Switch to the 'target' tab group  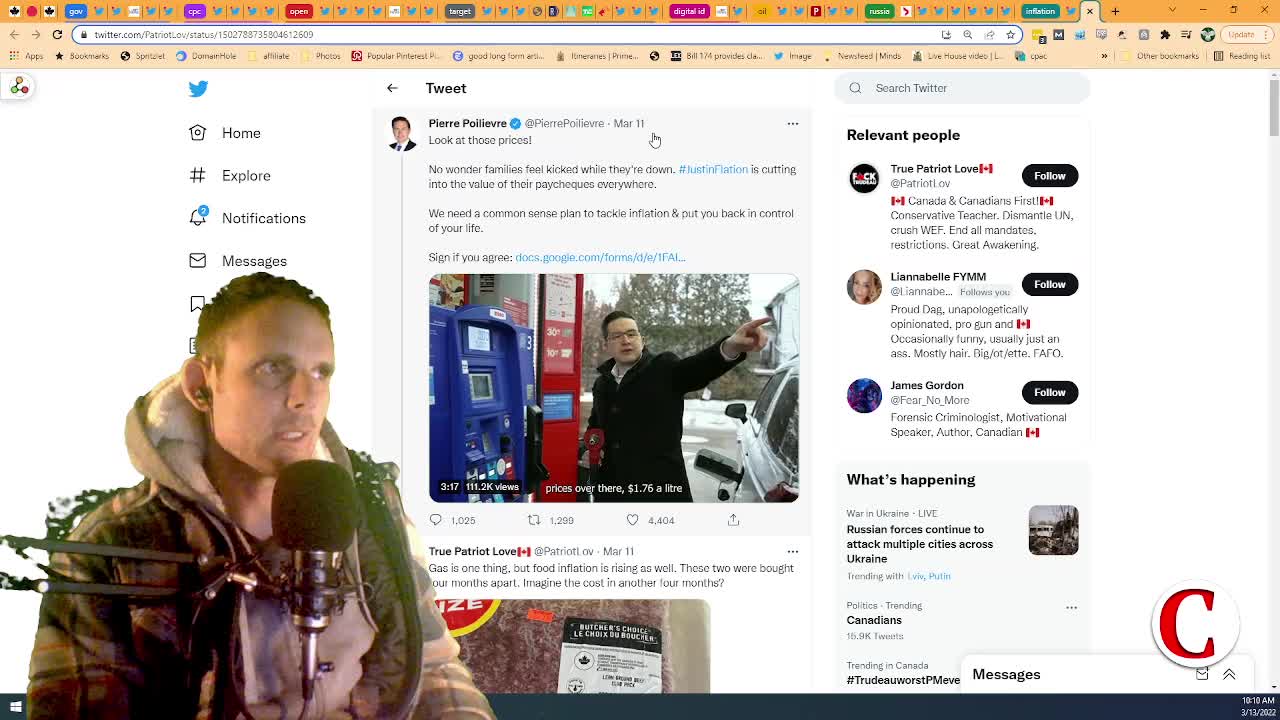[459, 11]
